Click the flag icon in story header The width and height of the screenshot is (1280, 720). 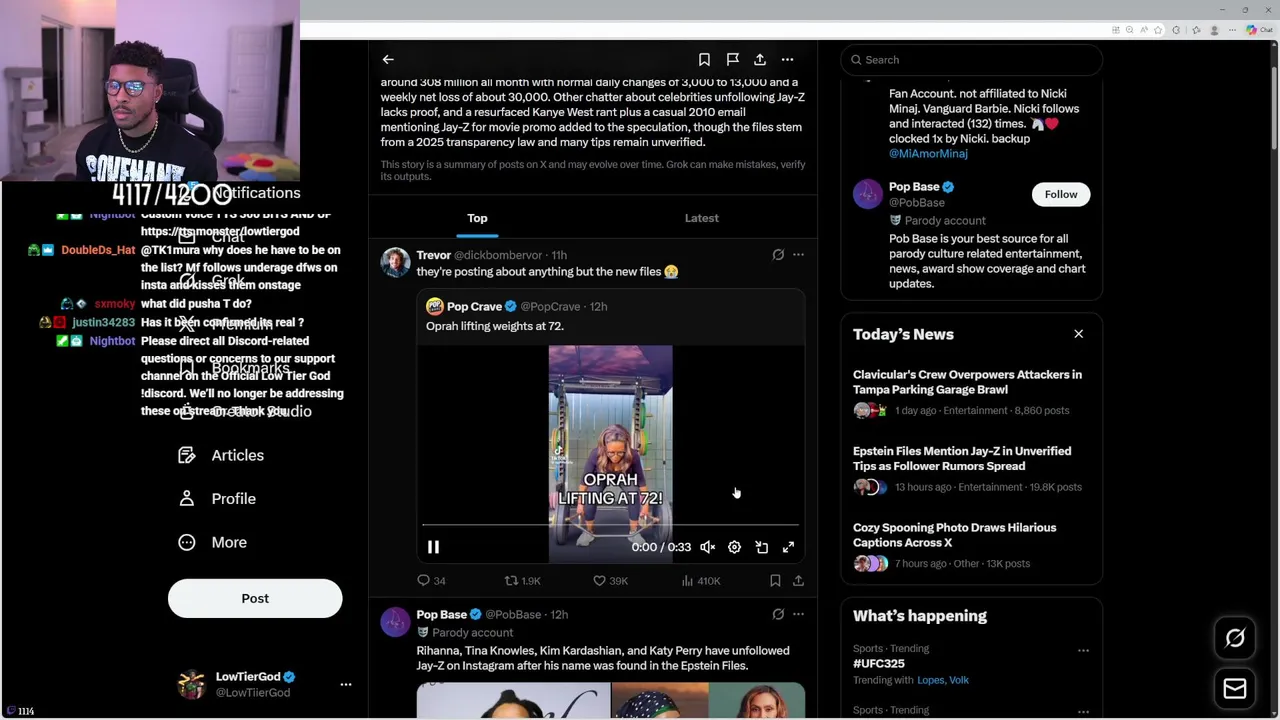click(732, 60)
